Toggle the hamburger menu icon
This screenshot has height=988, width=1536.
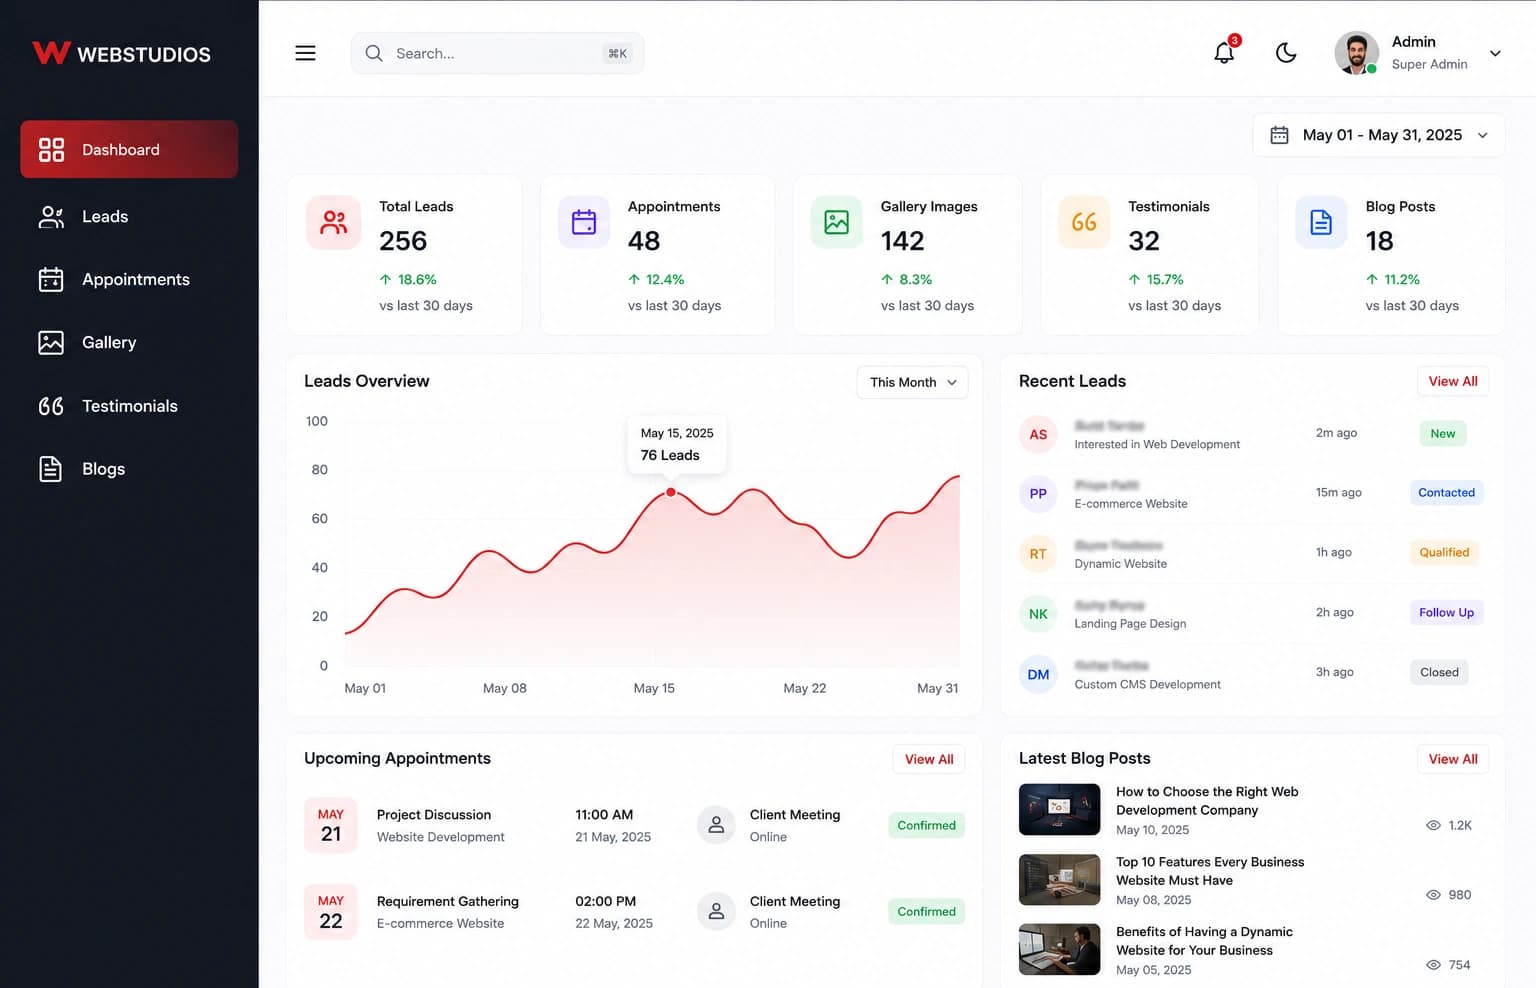pos(305,53)
